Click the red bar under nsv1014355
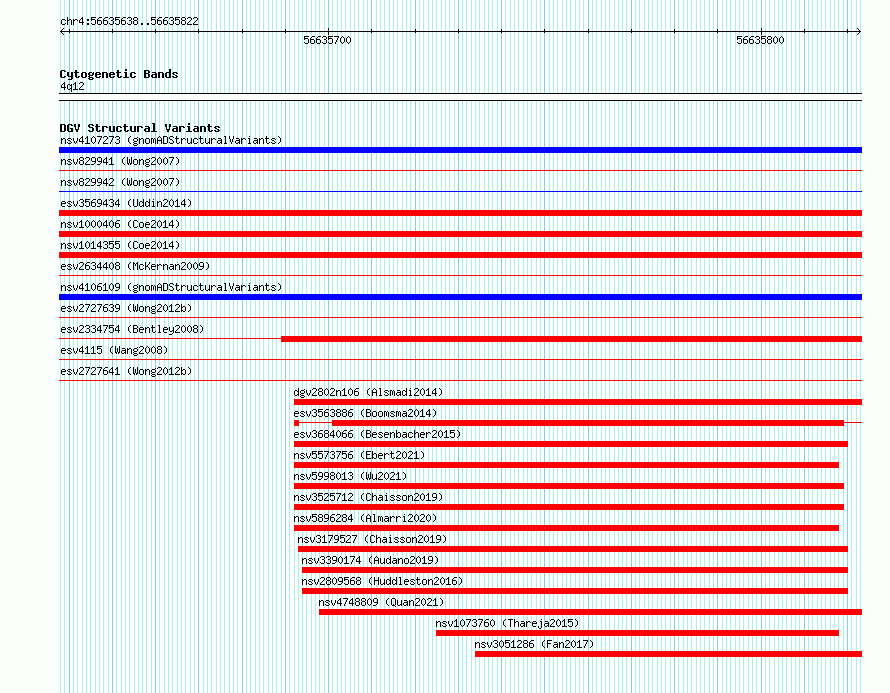 click(460, 255)
